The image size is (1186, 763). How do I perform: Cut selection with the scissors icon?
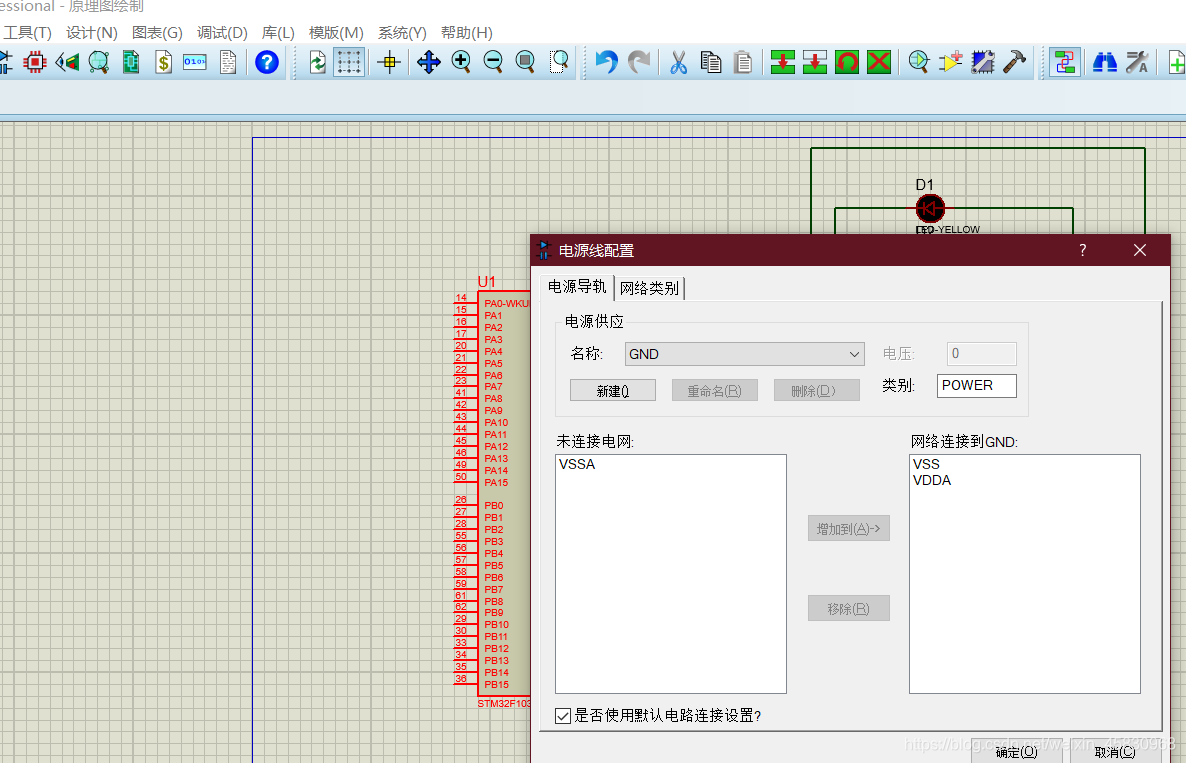[678, 62]
